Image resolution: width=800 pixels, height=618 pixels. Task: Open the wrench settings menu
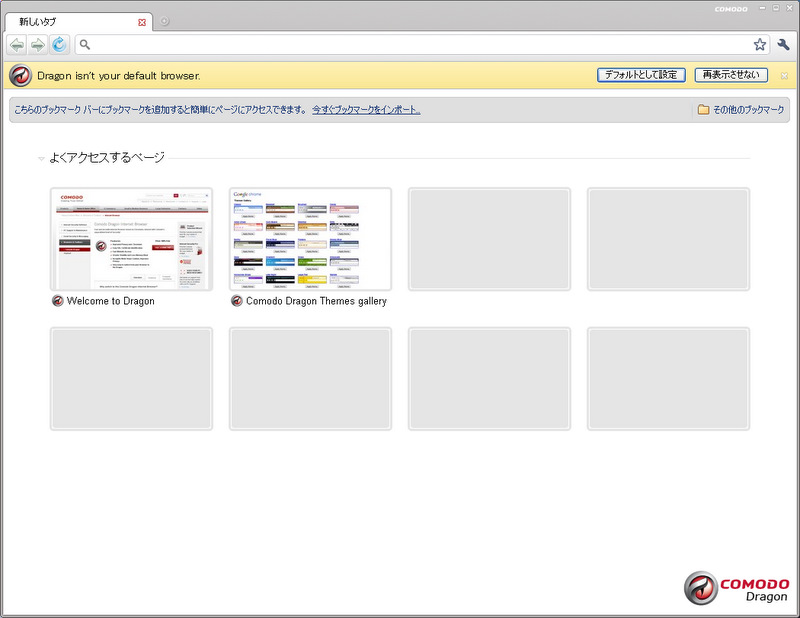783,45
